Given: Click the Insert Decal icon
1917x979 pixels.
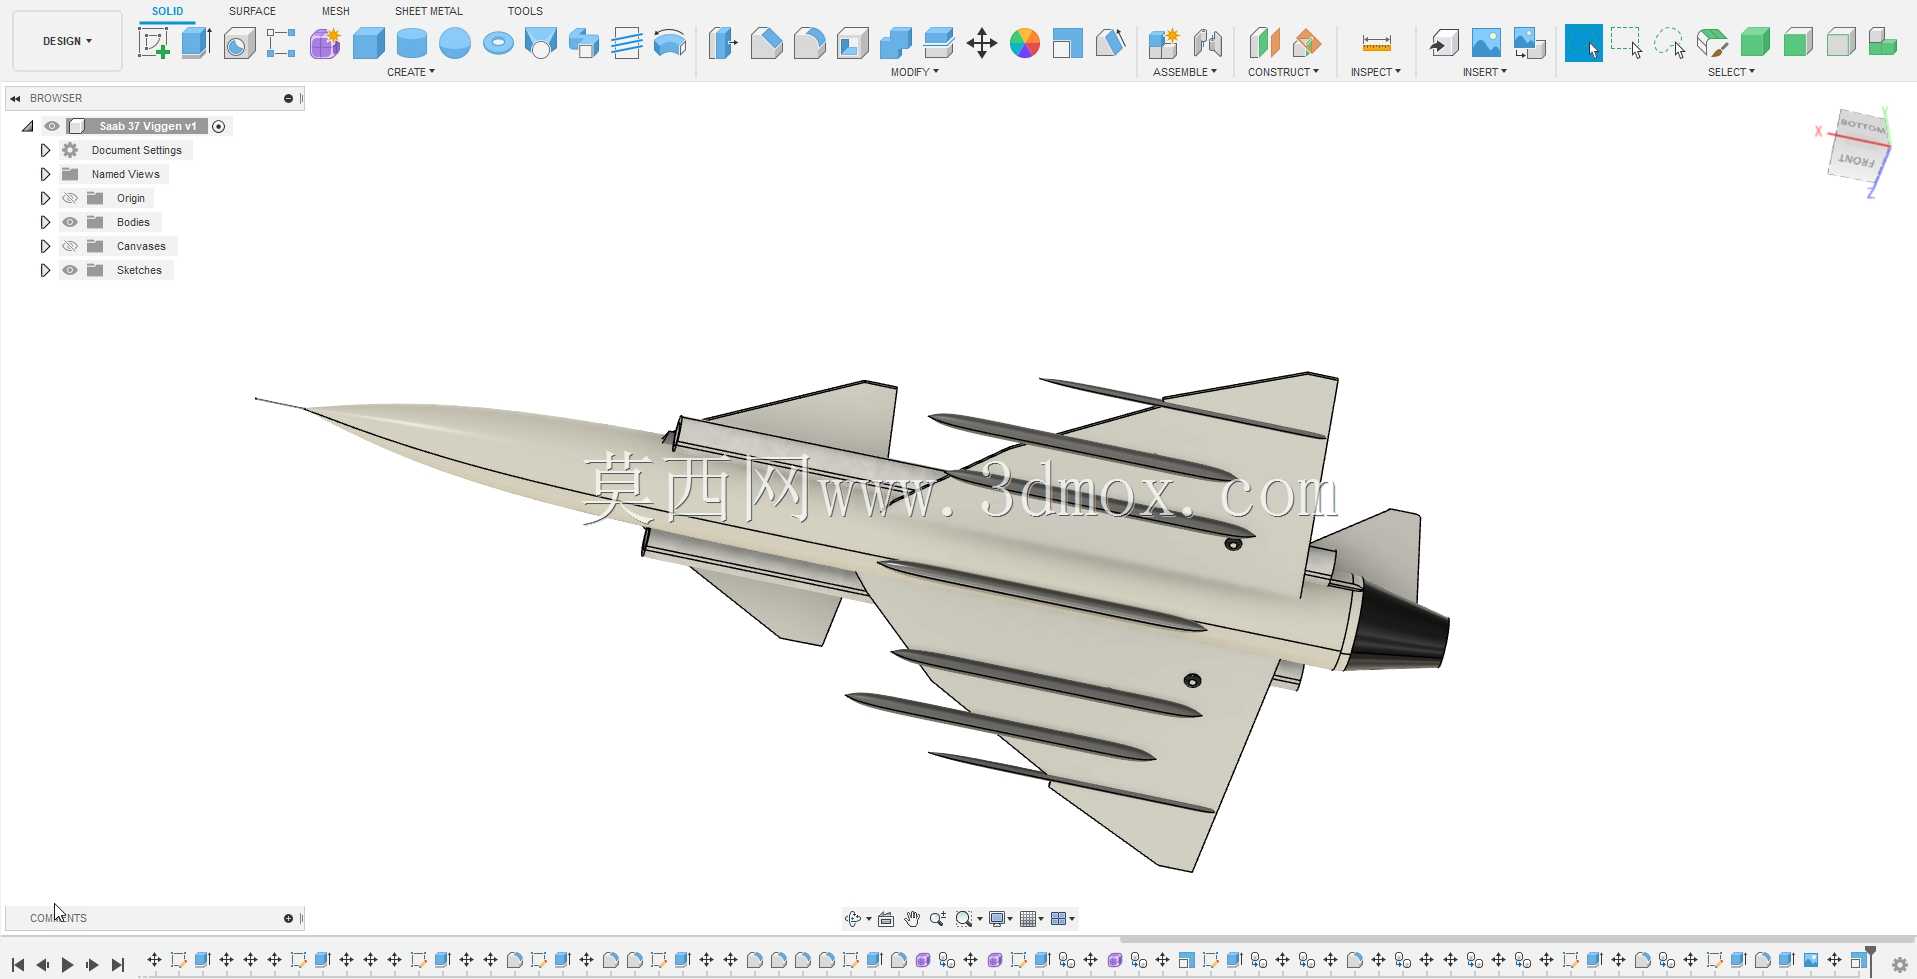Looking at the screenshot, I should click(x=1529, y=43).
